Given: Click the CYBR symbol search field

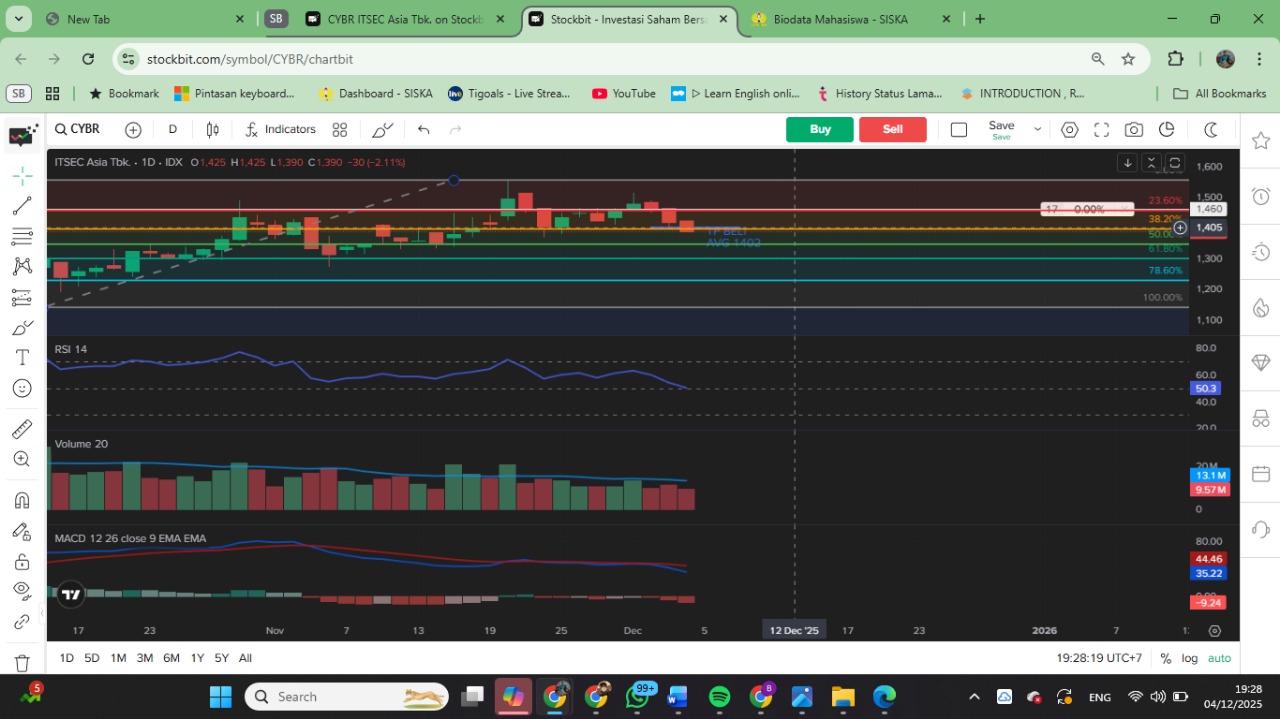Looking at the screenshot, I should pyautogui.click(x=78, y=130).
